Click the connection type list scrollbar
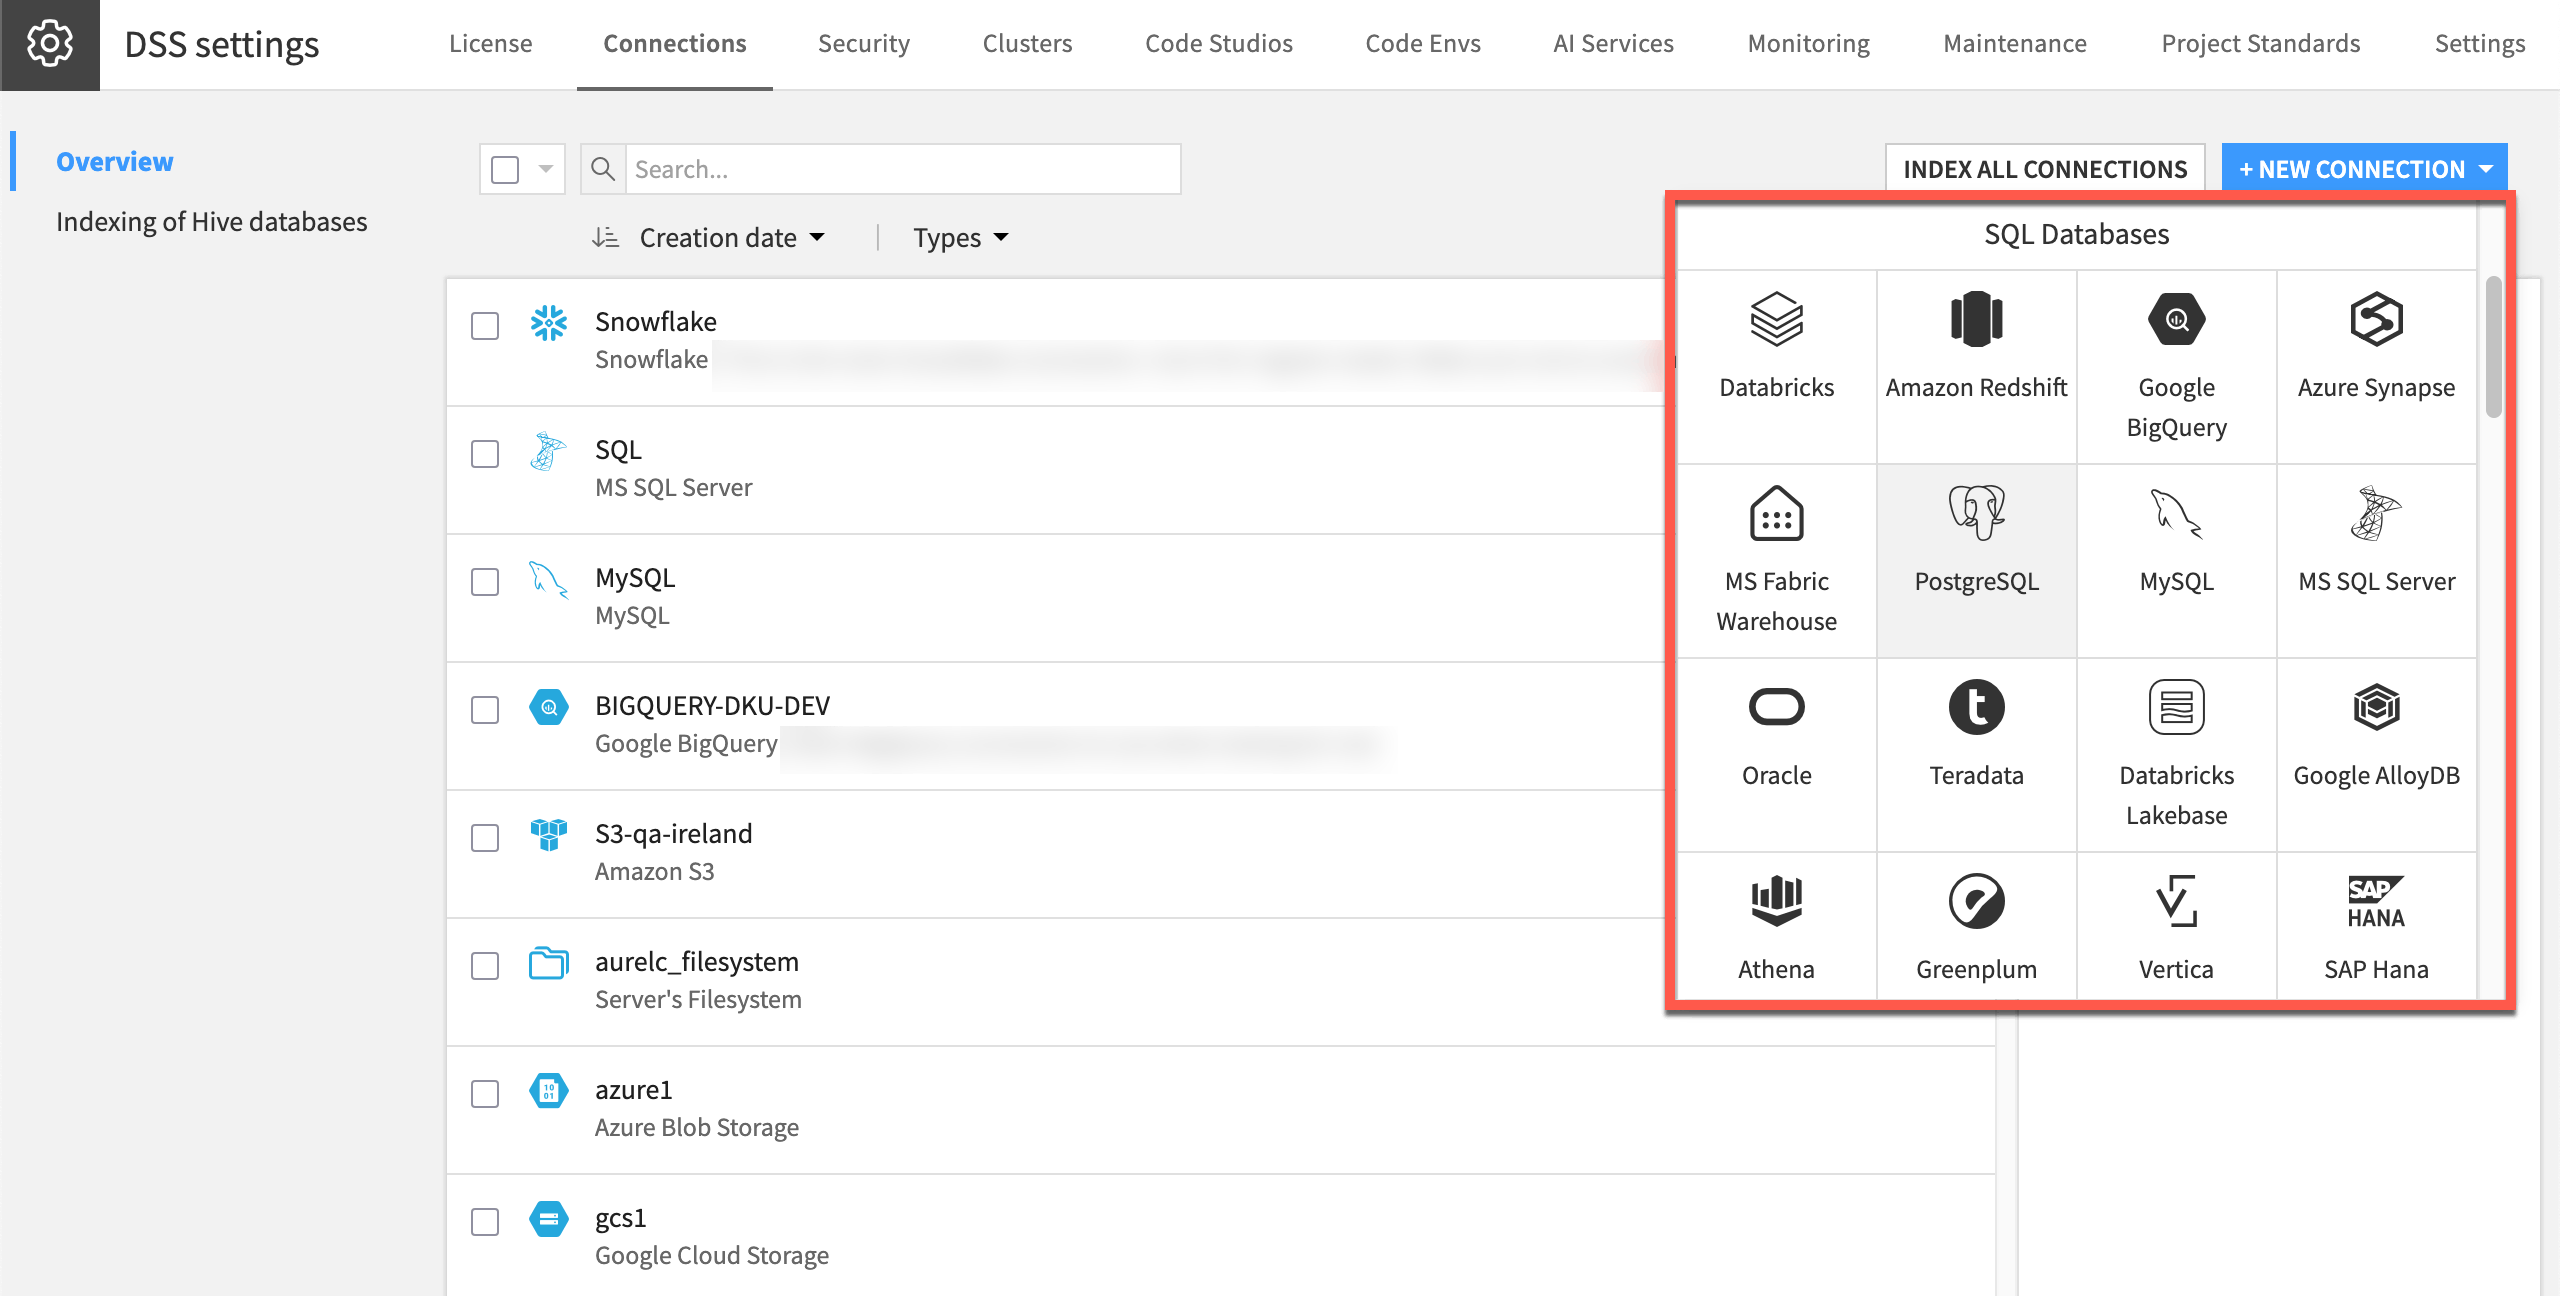This screenshot has height=1296, width=2560. point(2494,347)
